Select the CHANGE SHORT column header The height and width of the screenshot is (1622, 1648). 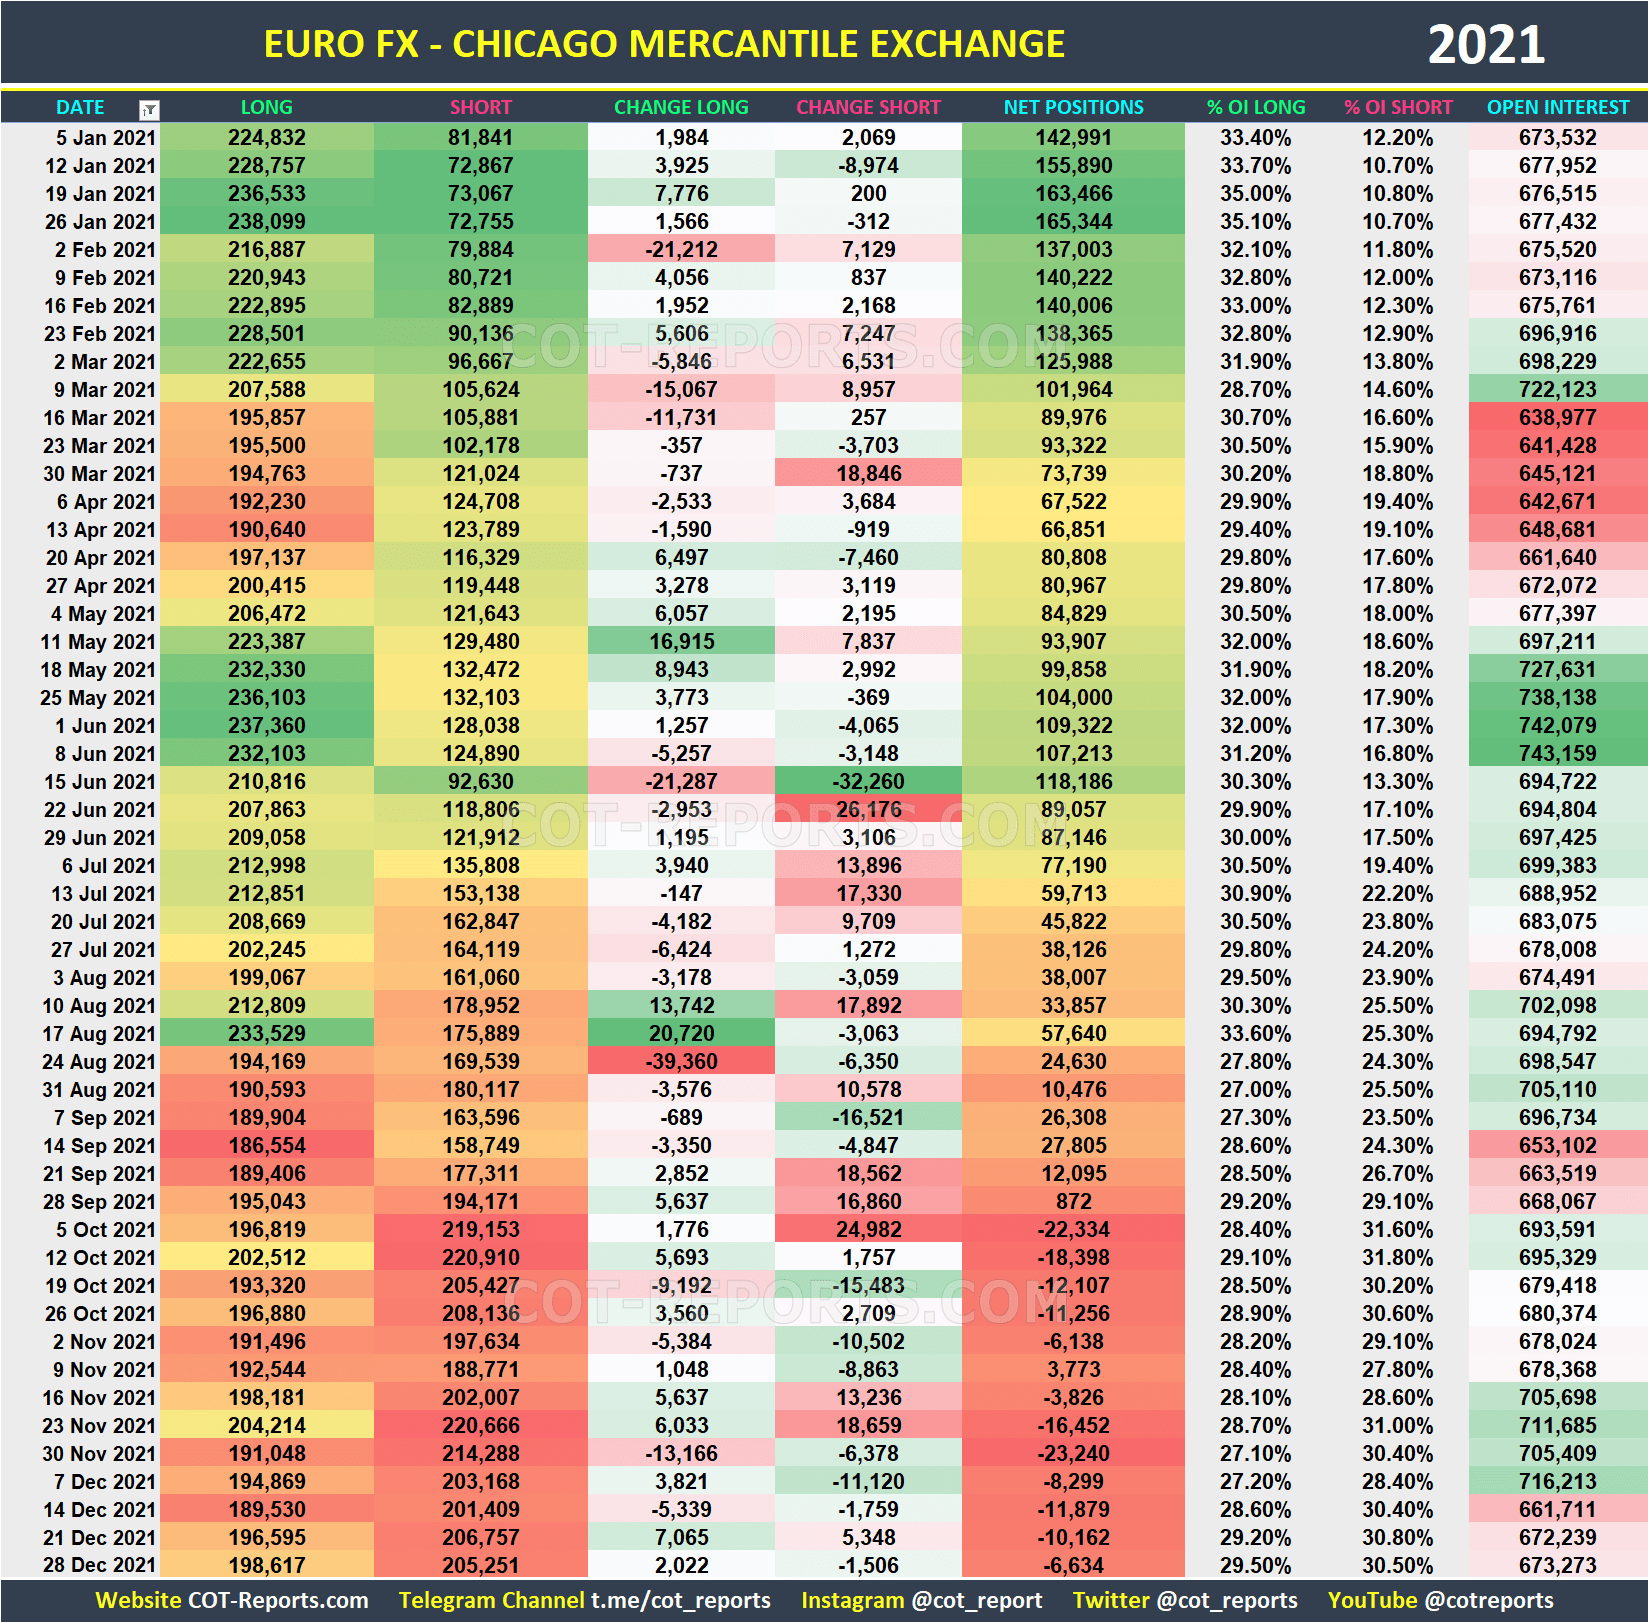(x=868, y=107)
